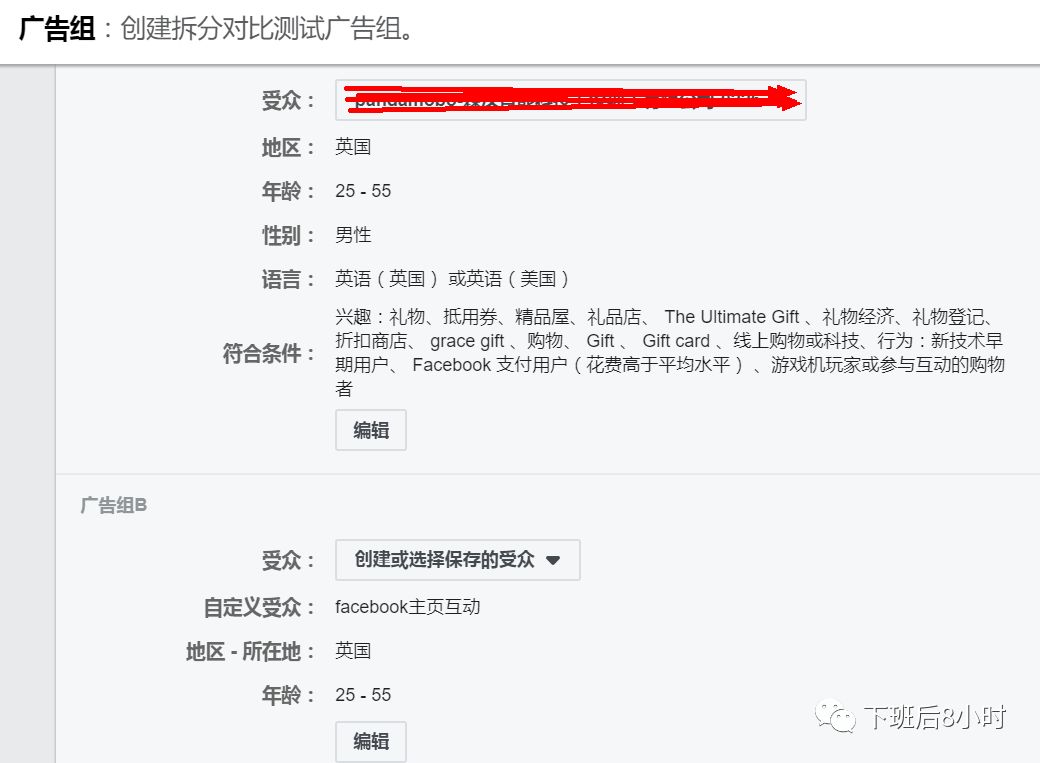1040x763 pixels.
Task: Click the 英国 value in 地区 - 所在地 row
Action: (x=353, y=651)
